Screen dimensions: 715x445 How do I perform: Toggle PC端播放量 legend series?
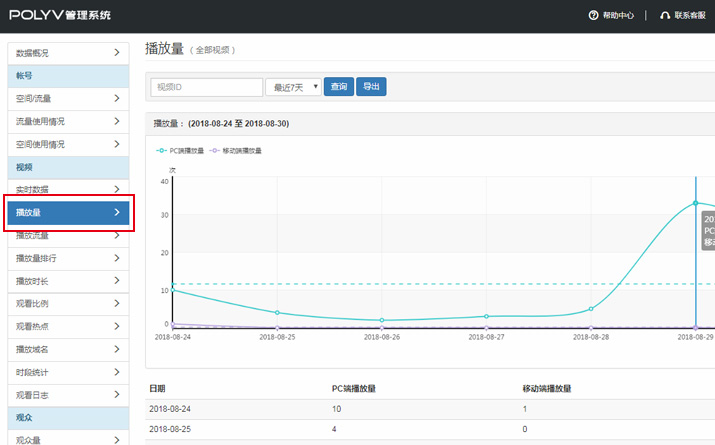pos(181,151)
